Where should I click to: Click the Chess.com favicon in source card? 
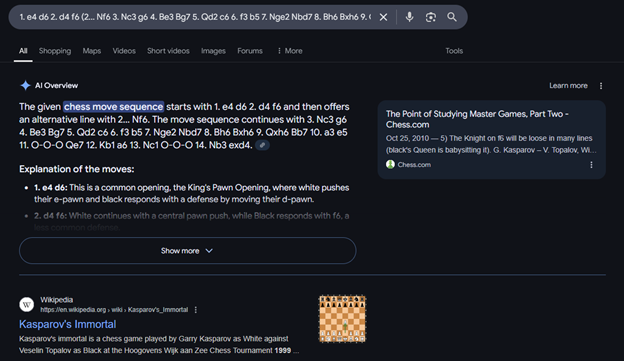[390, 164]
